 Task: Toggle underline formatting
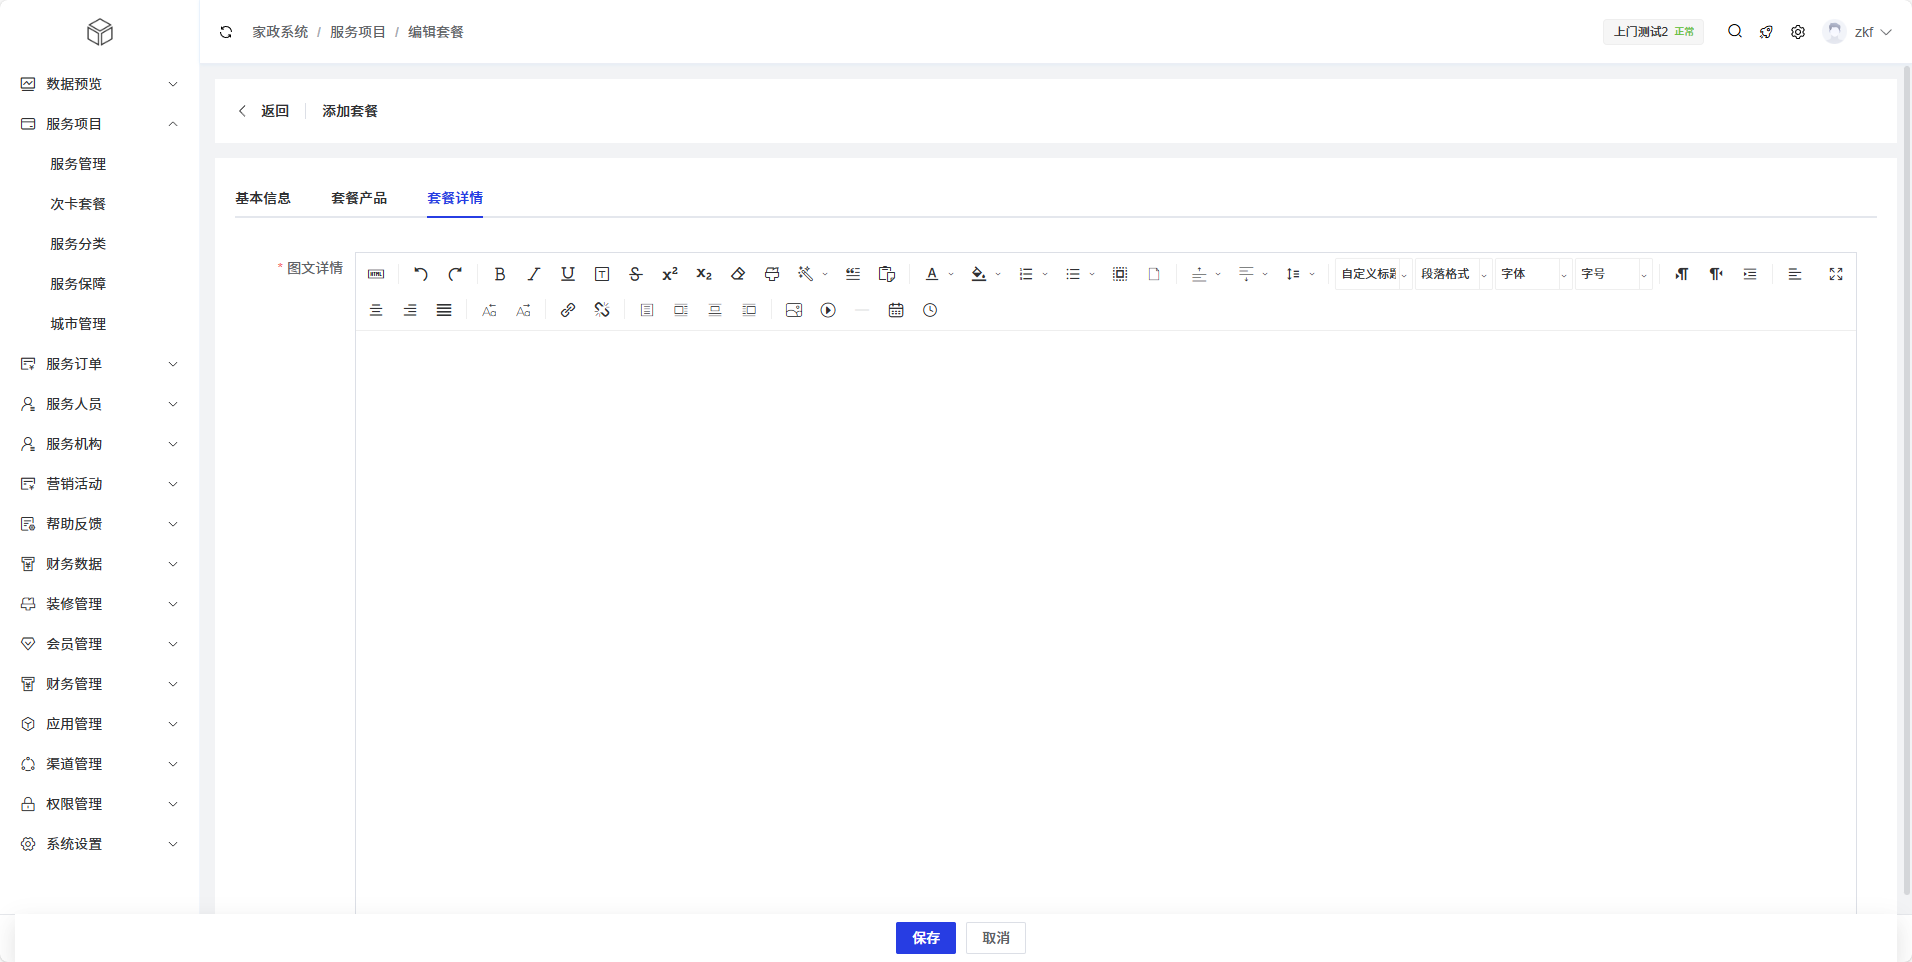(x=568, y=274)
